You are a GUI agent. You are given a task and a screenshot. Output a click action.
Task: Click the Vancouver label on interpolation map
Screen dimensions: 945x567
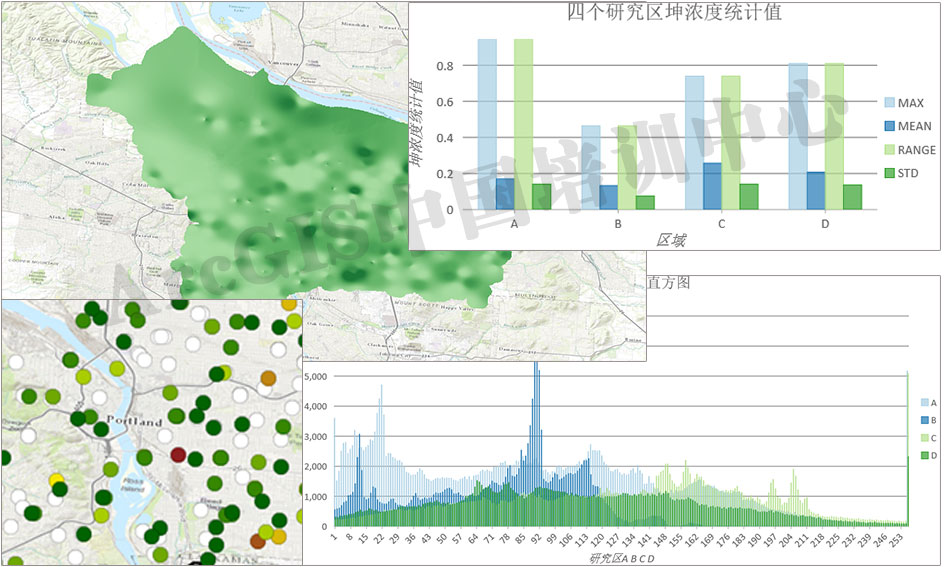[283, 63]
